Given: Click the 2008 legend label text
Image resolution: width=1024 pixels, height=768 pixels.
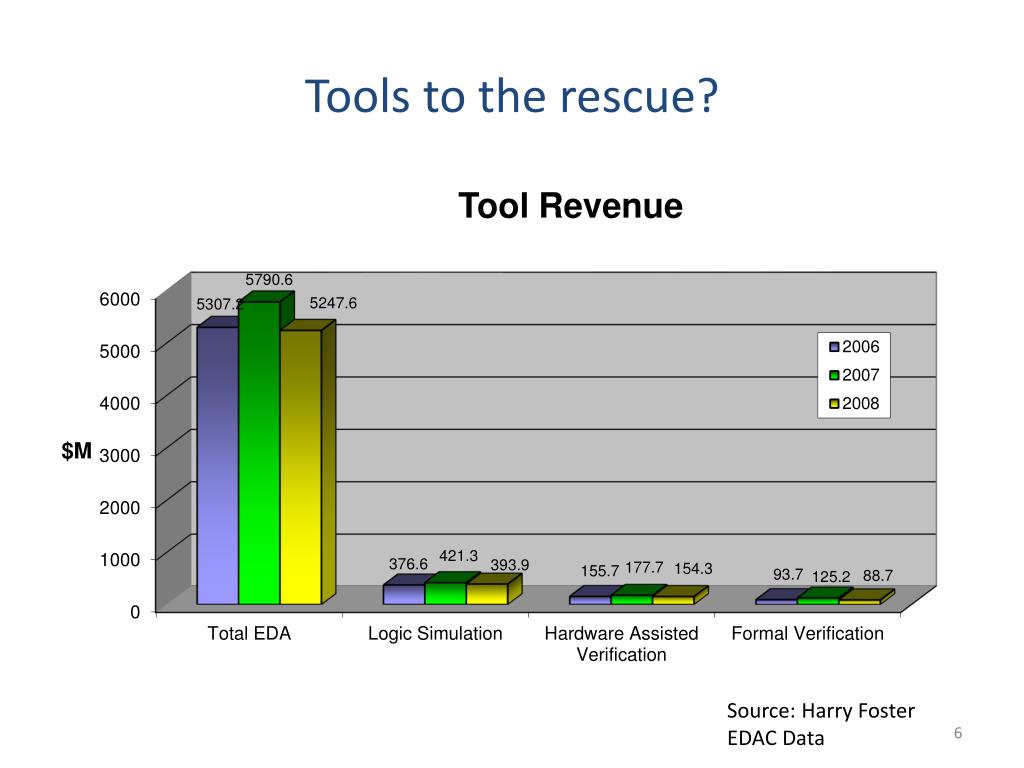Looking at the screenshot, I should click(861, 404).
